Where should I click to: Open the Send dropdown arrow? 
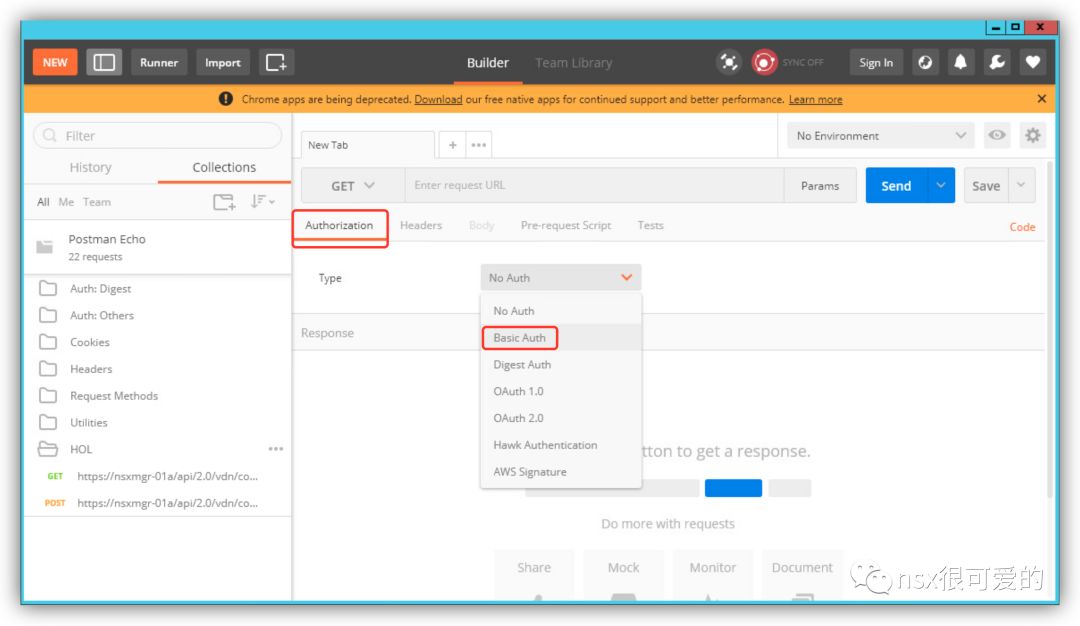pyautogui.click(x=941, y=186)
